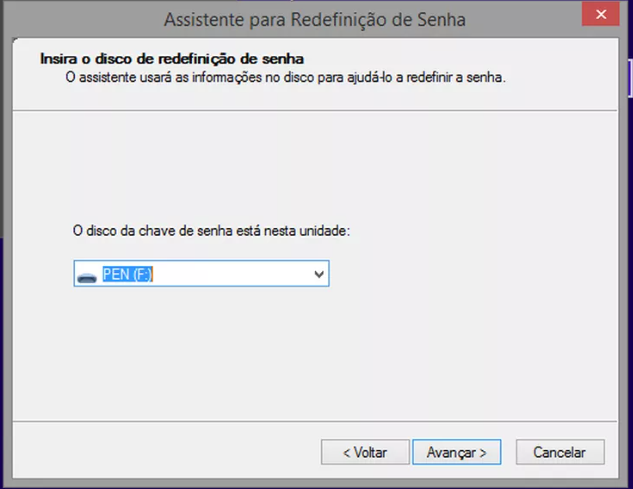The image size is (633, 489).
Task: Expand the drive selection dropdown arrow
Action: [319, 274]
